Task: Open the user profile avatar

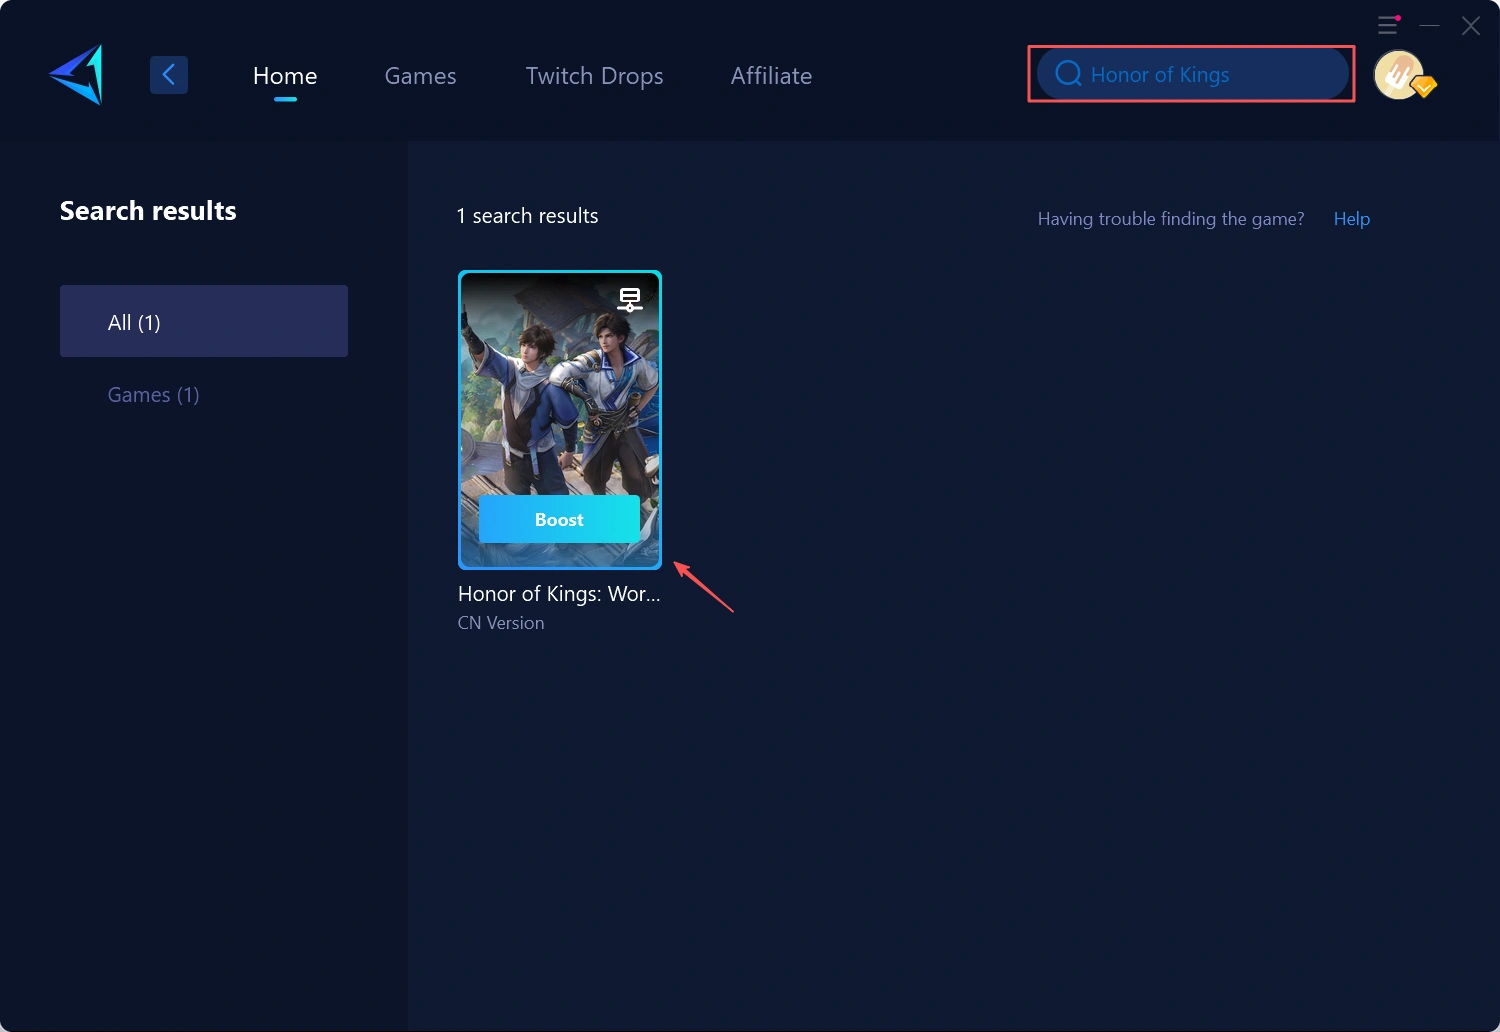Action: [x=1397, y=74]
